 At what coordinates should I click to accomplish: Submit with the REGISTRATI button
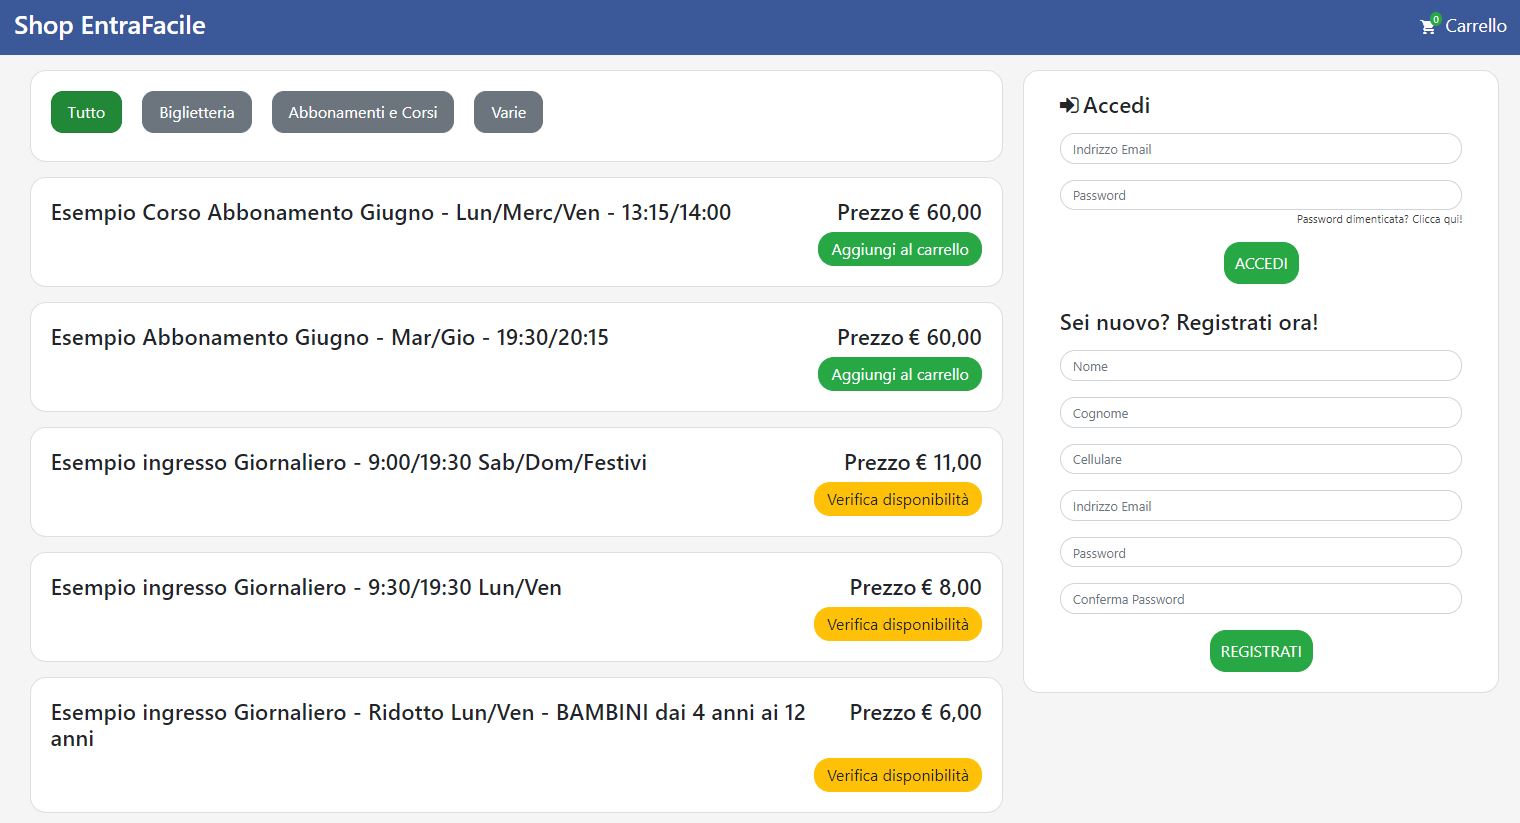[x=1260, y=651]
